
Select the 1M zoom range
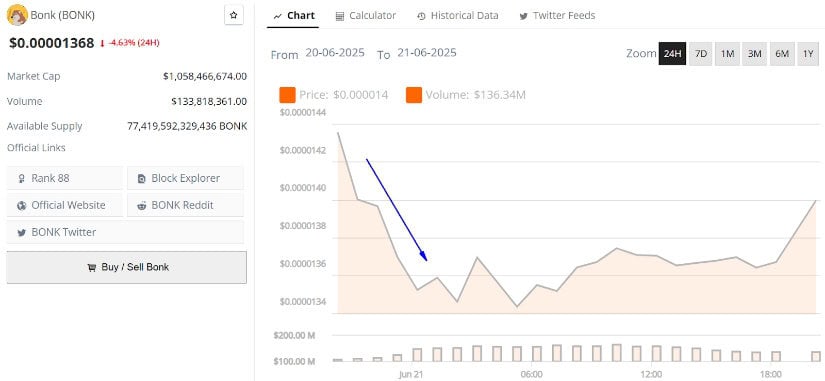pyautogui.click(x=727, y=54)
